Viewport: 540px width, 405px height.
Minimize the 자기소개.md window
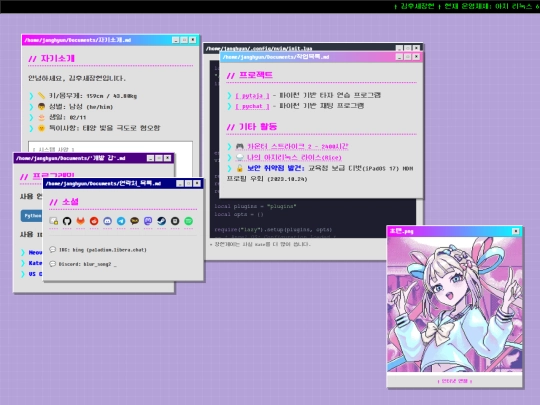(x=176, y=40)
